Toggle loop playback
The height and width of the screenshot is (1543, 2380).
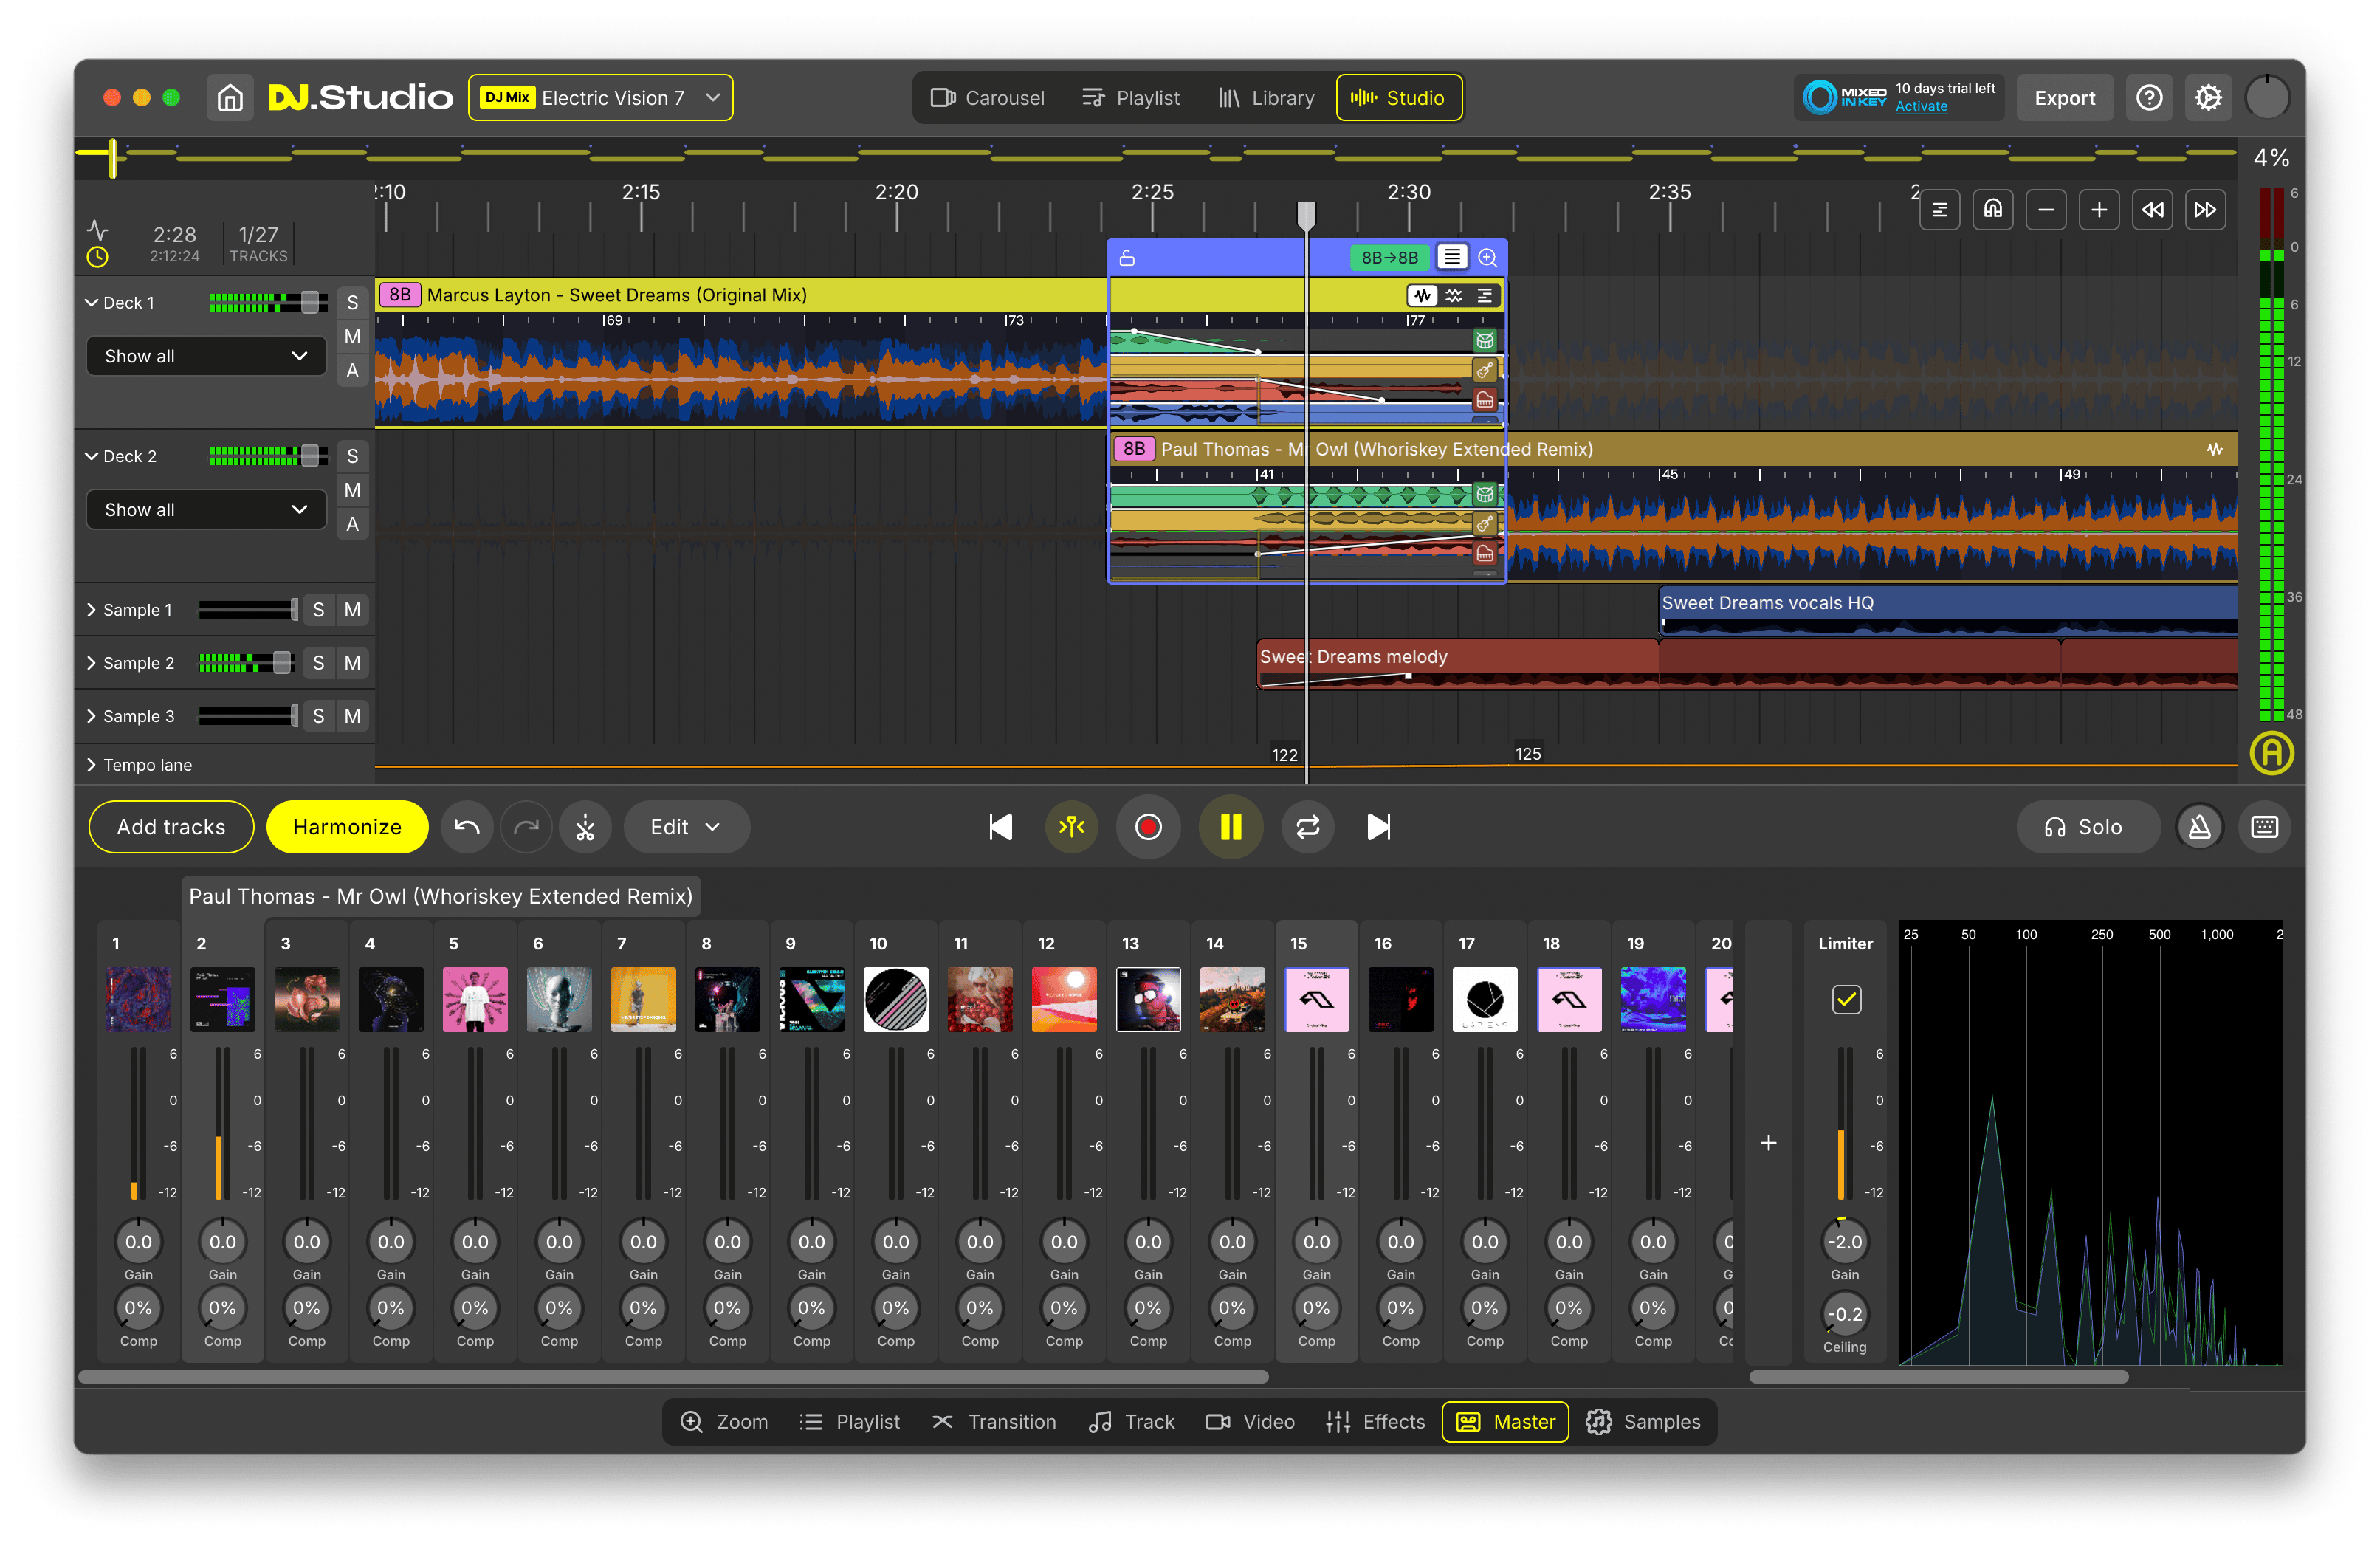[1308, 827]
